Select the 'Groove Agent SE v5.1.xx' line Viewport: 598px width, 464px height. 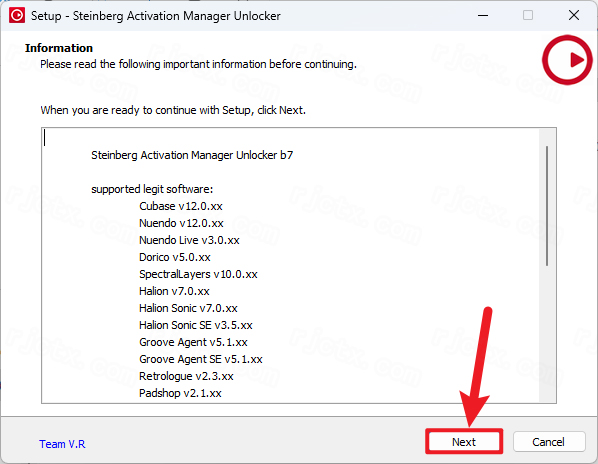click(x=201, y=359)
